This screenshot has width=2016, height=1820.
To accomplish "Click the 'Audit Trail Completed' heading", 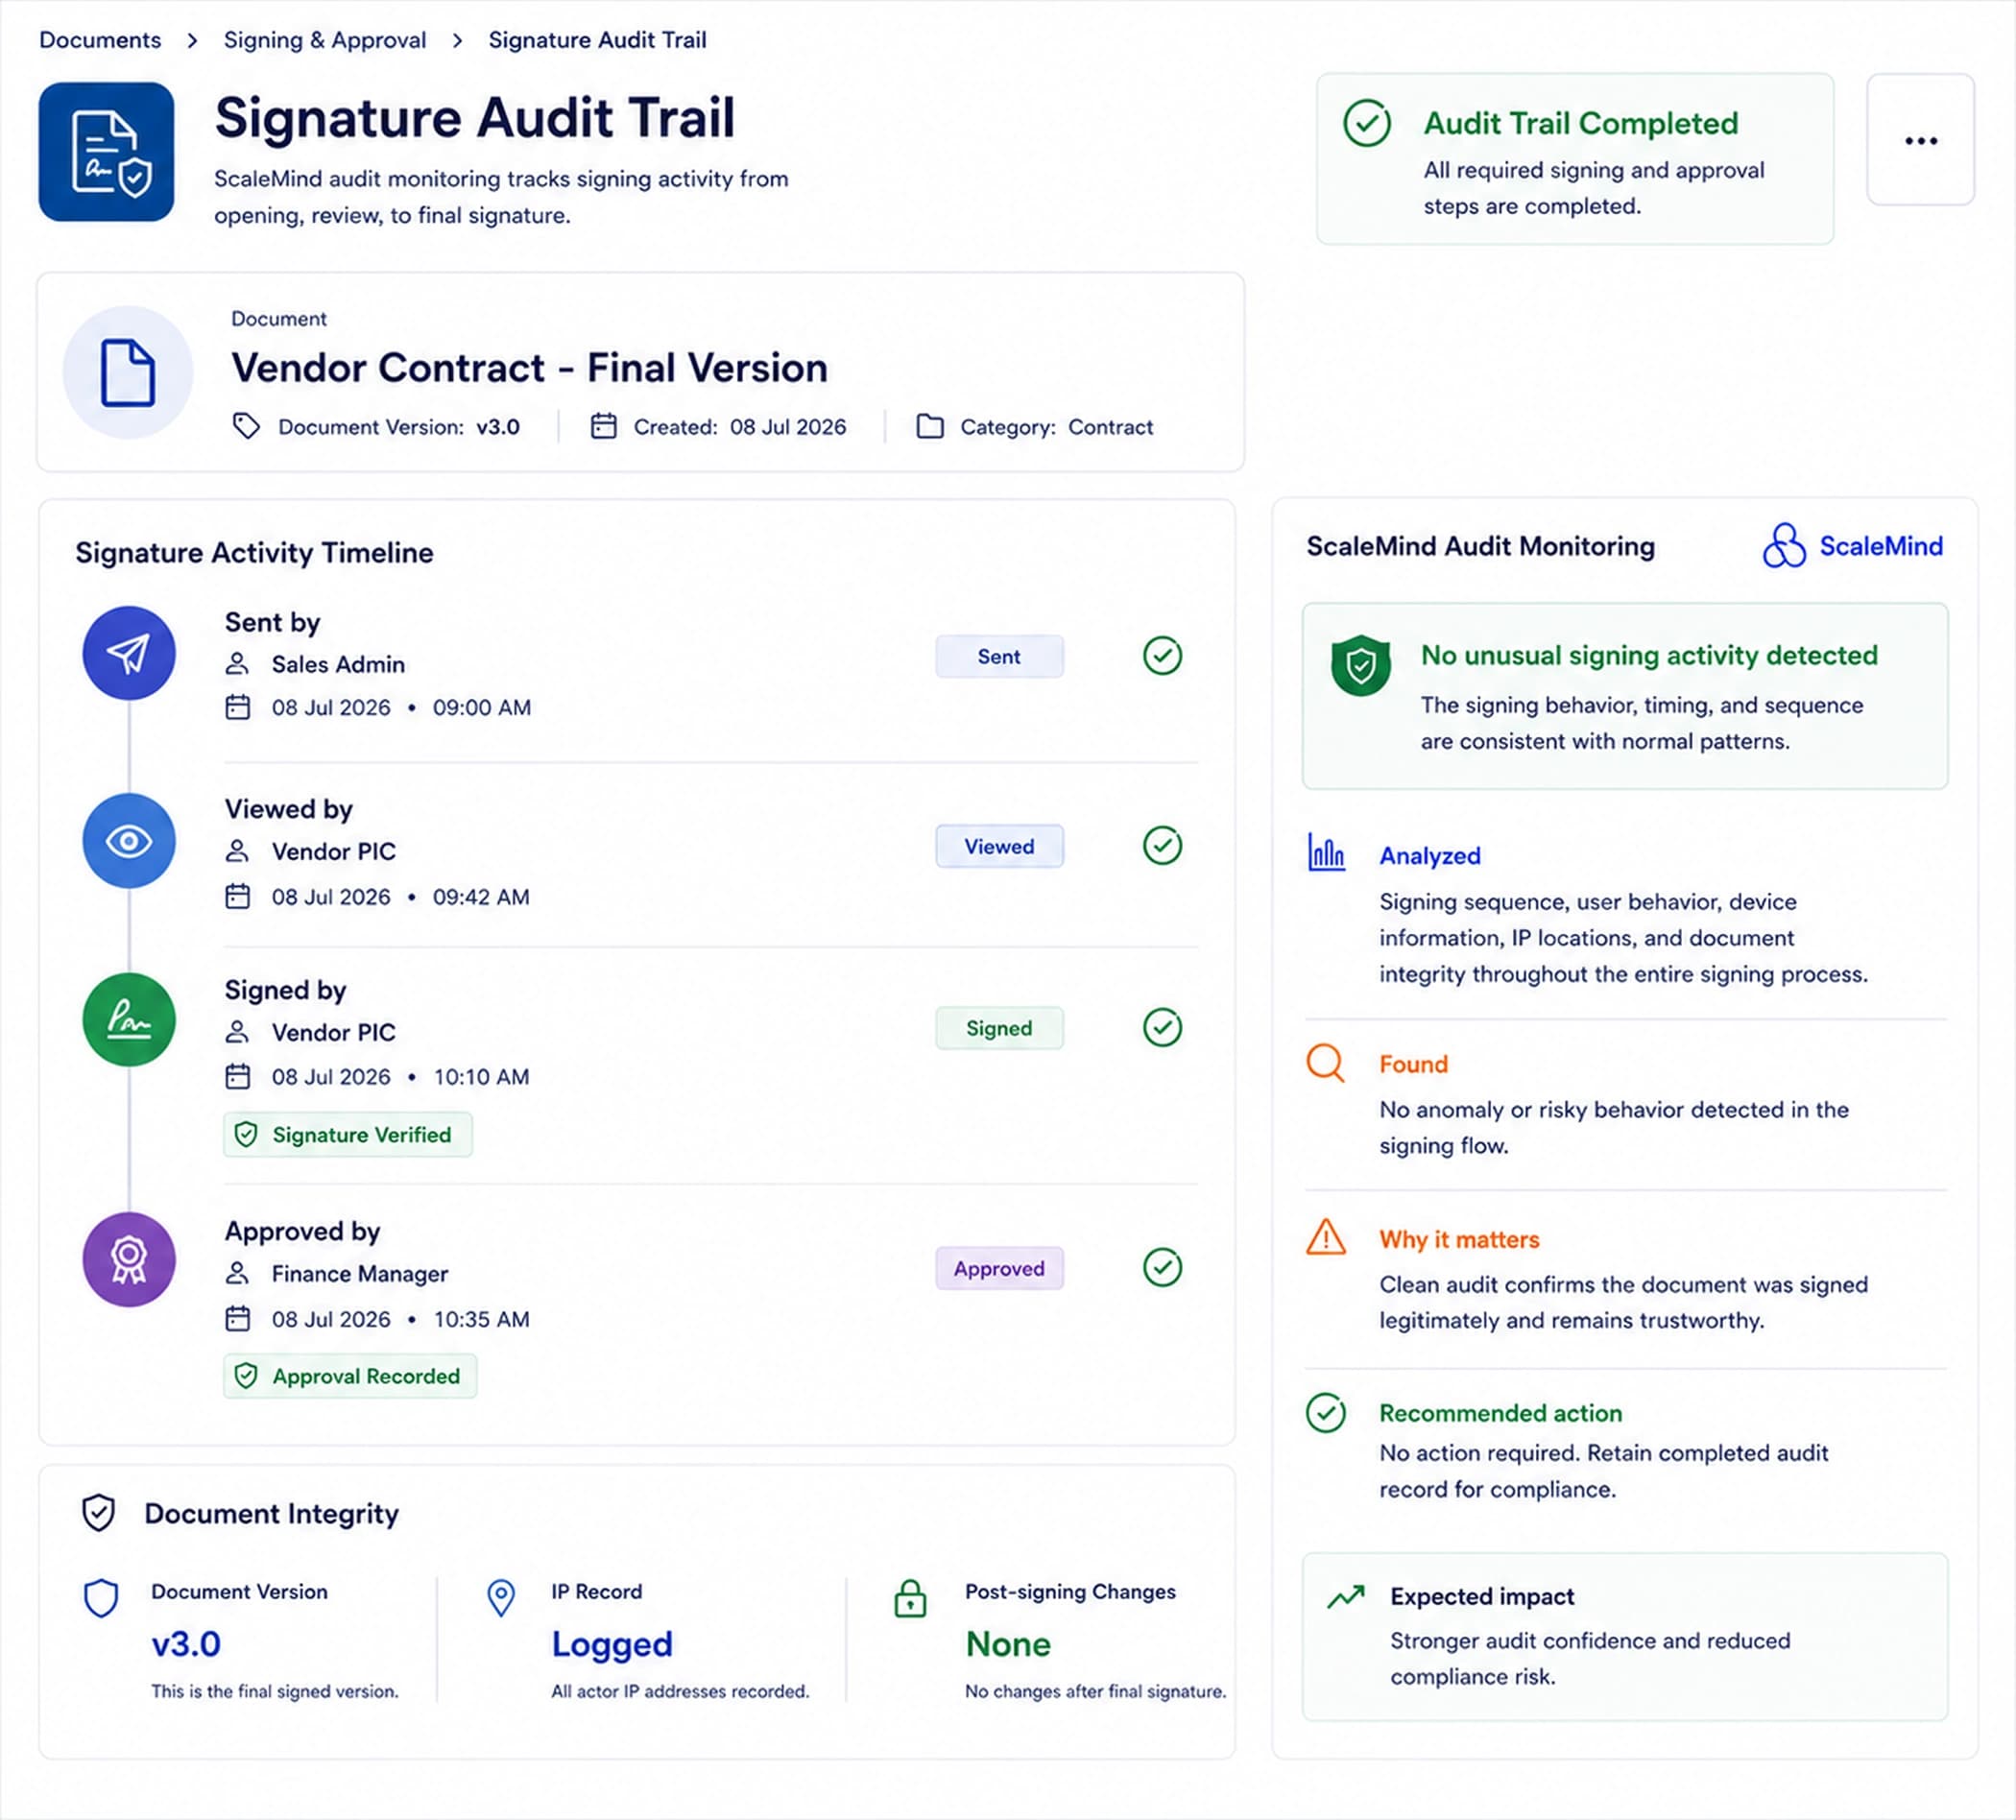I will pos(1581,123).
